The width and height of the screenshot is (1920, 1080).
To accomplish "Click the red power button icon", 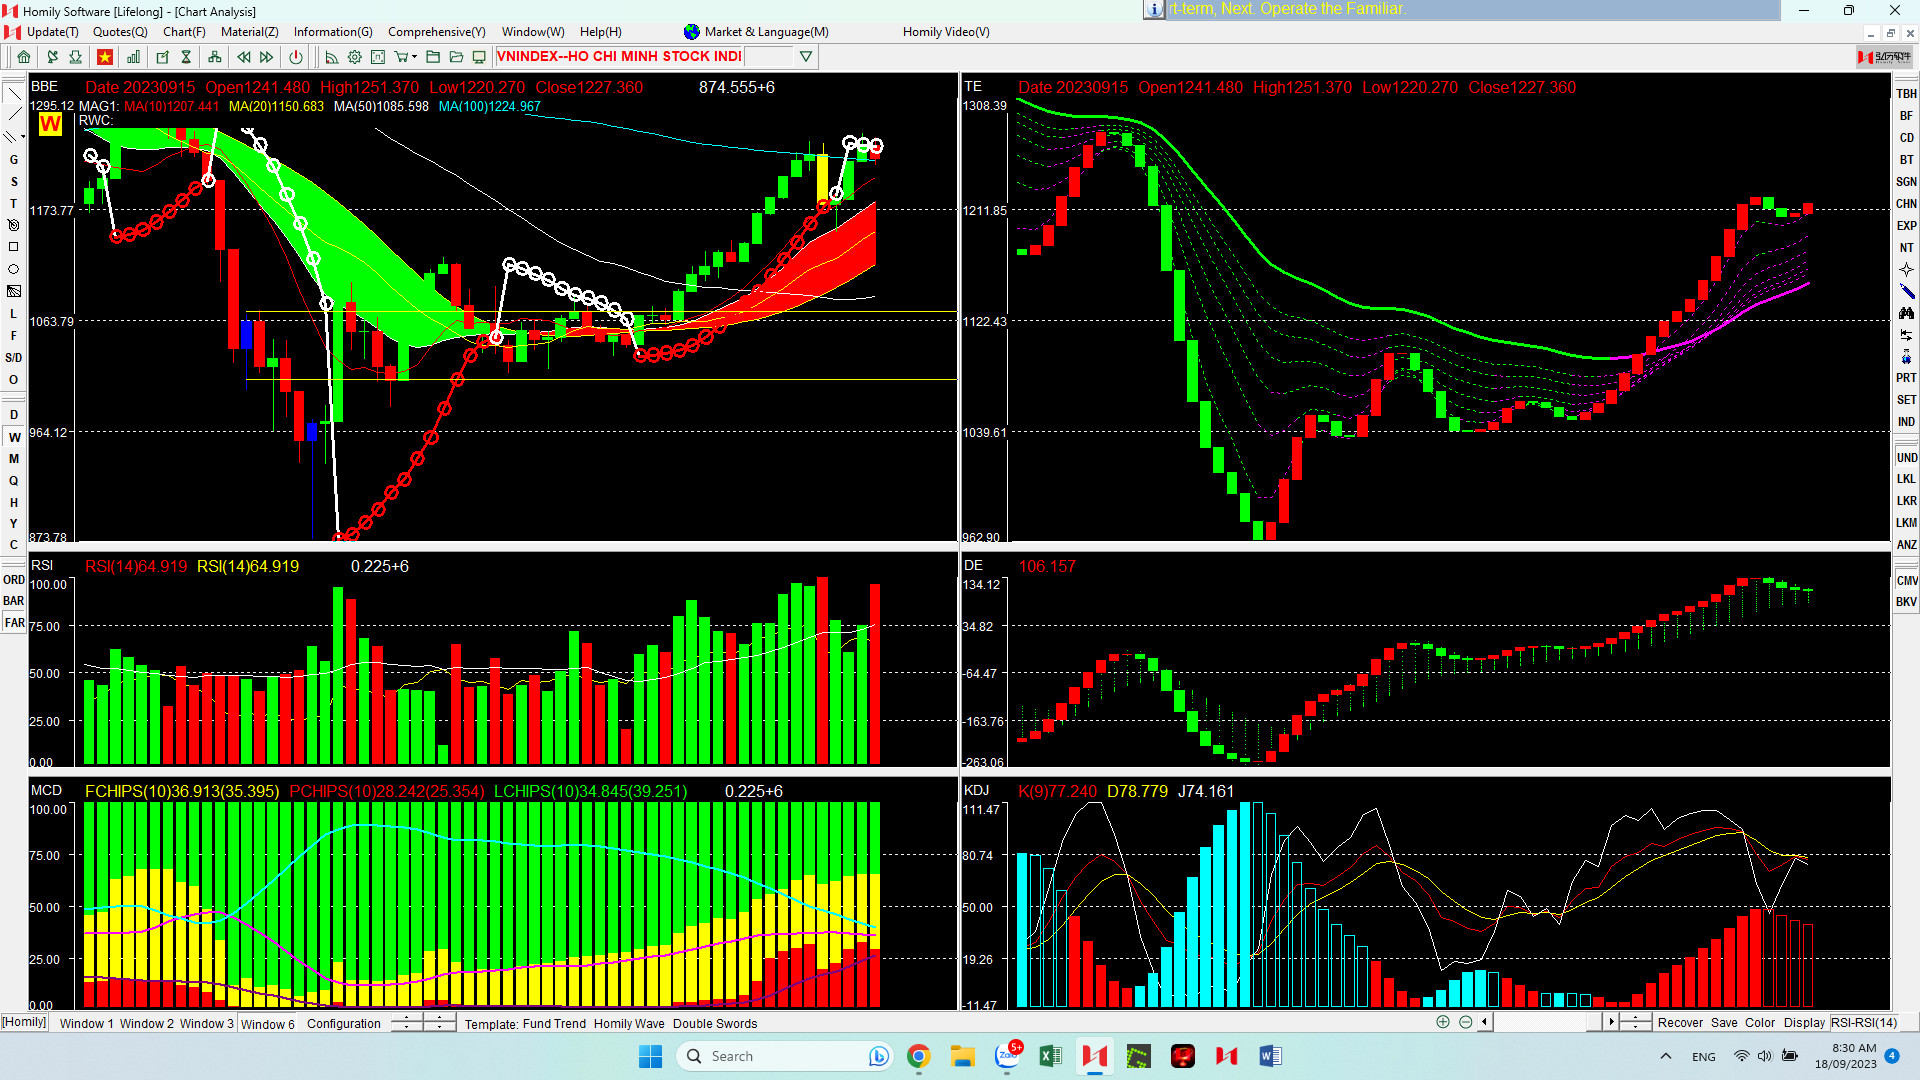I will pos(296,57).
